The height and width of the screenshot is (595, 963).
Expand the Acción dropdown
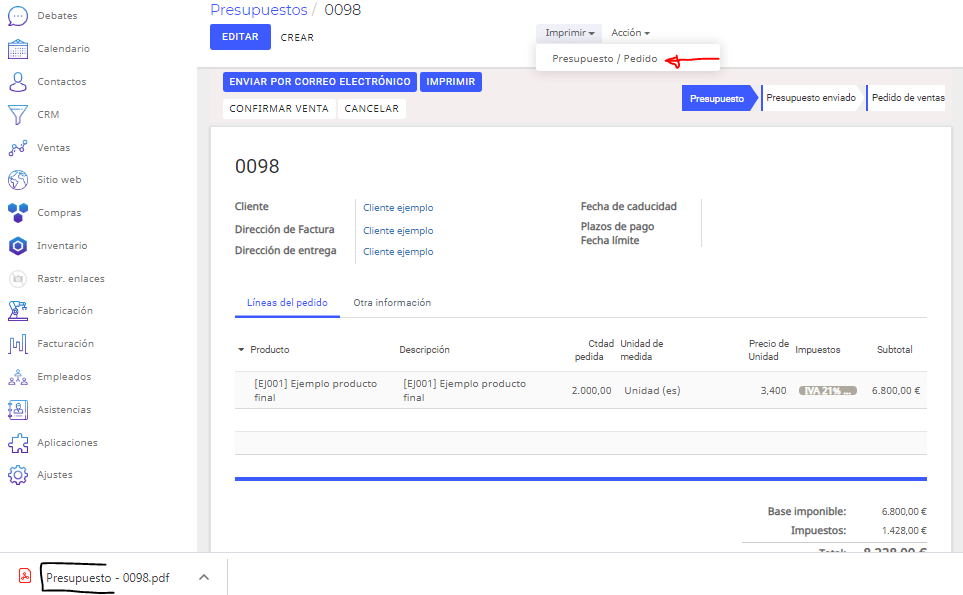pos(630,33)
